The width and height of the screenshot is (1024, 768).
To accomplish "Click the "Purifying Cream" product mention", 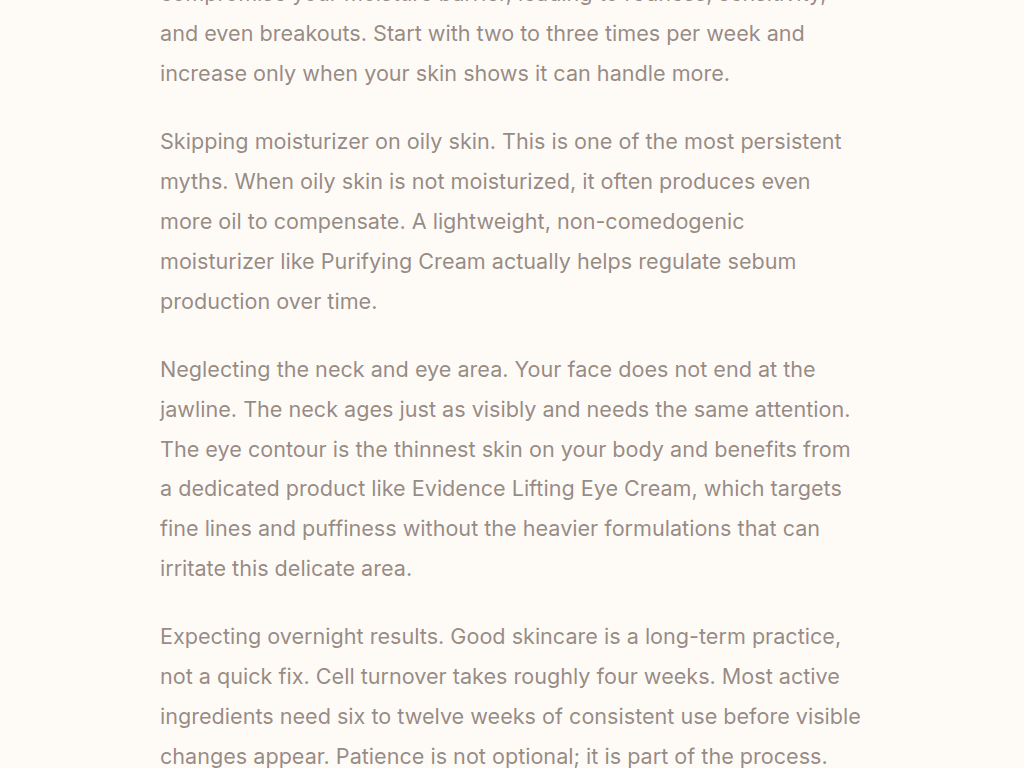I will tap(402, 262).
